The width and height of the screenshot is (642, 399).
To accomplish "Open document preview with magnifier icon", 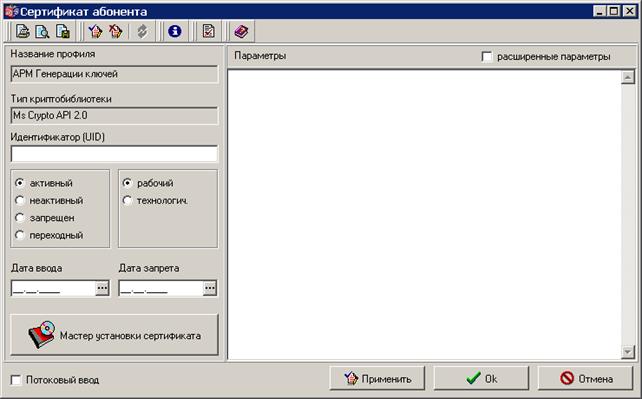I will pyautogui.click(x=42, y=32).
